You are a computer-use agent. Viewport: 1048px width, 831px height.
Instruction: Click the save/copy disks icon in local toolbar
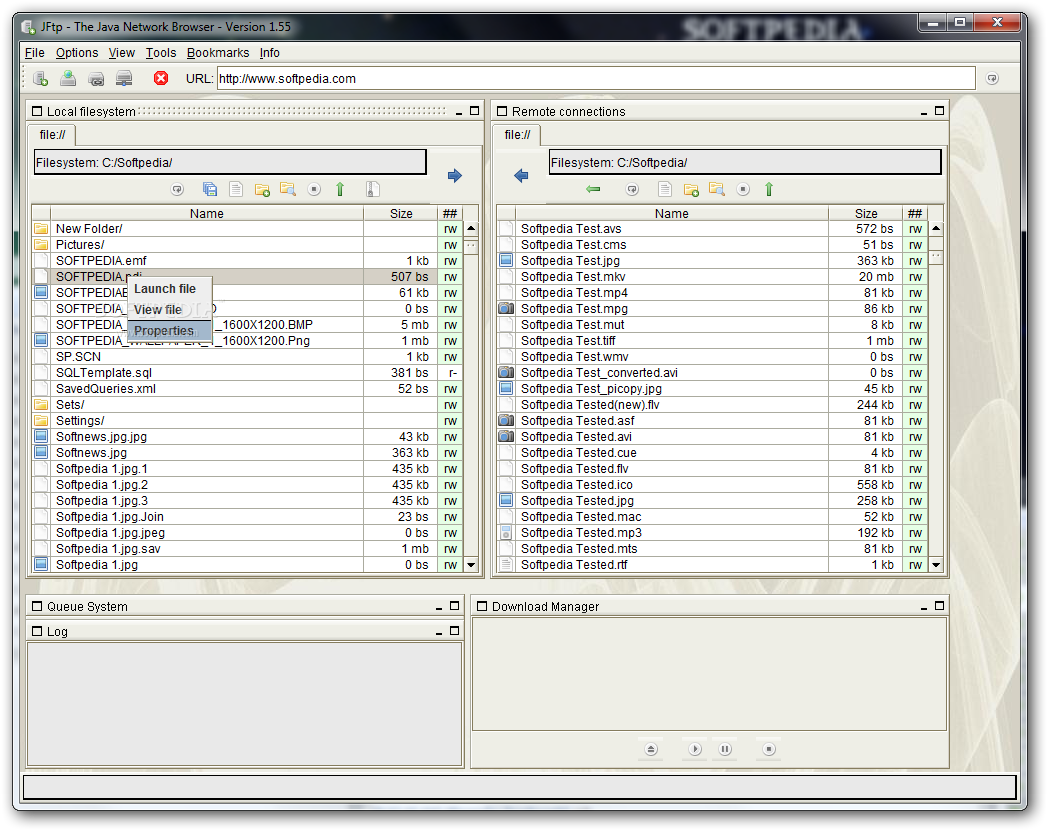[210, 189]
